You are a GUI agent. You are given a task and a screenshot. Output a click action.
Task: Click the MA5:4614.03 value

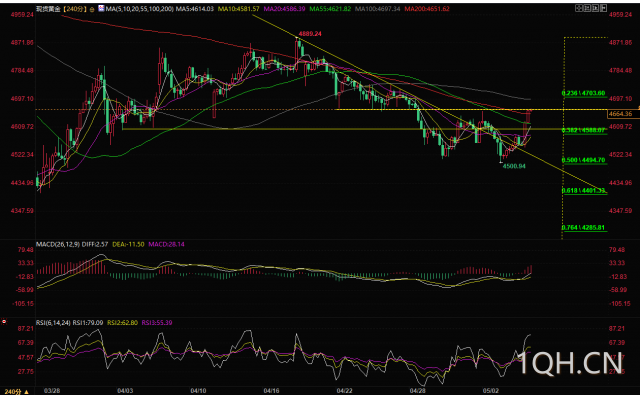point(195,9)
